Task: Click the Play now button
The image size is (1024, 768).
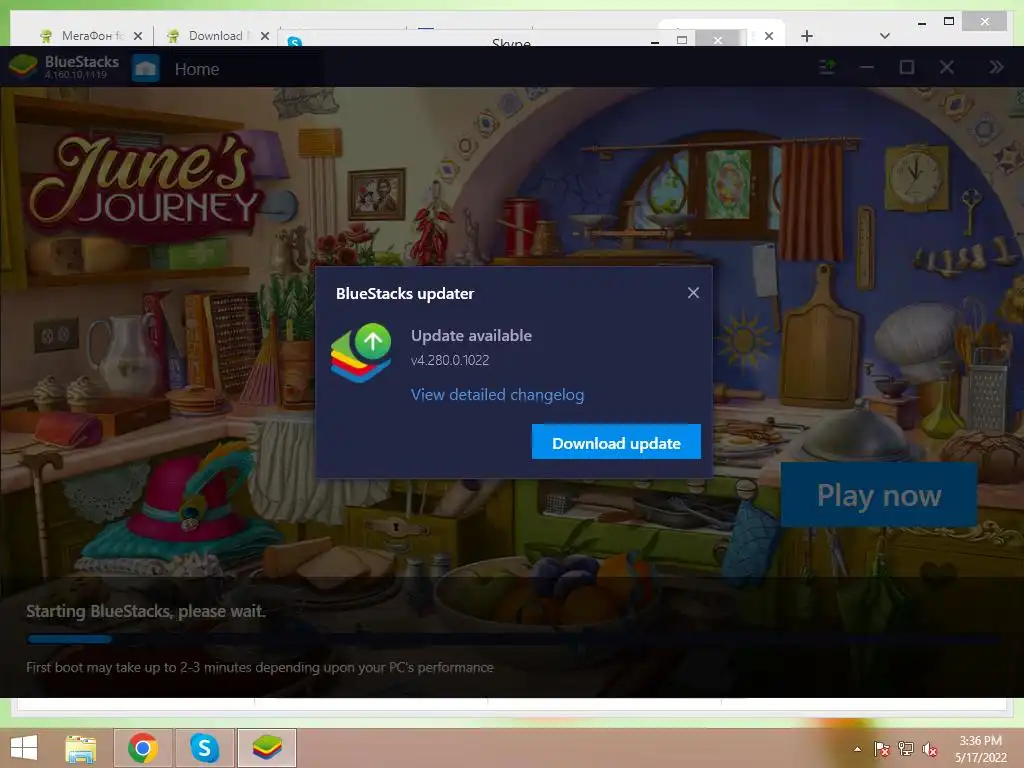Action: pyautogui.click(x=879, y=495)
